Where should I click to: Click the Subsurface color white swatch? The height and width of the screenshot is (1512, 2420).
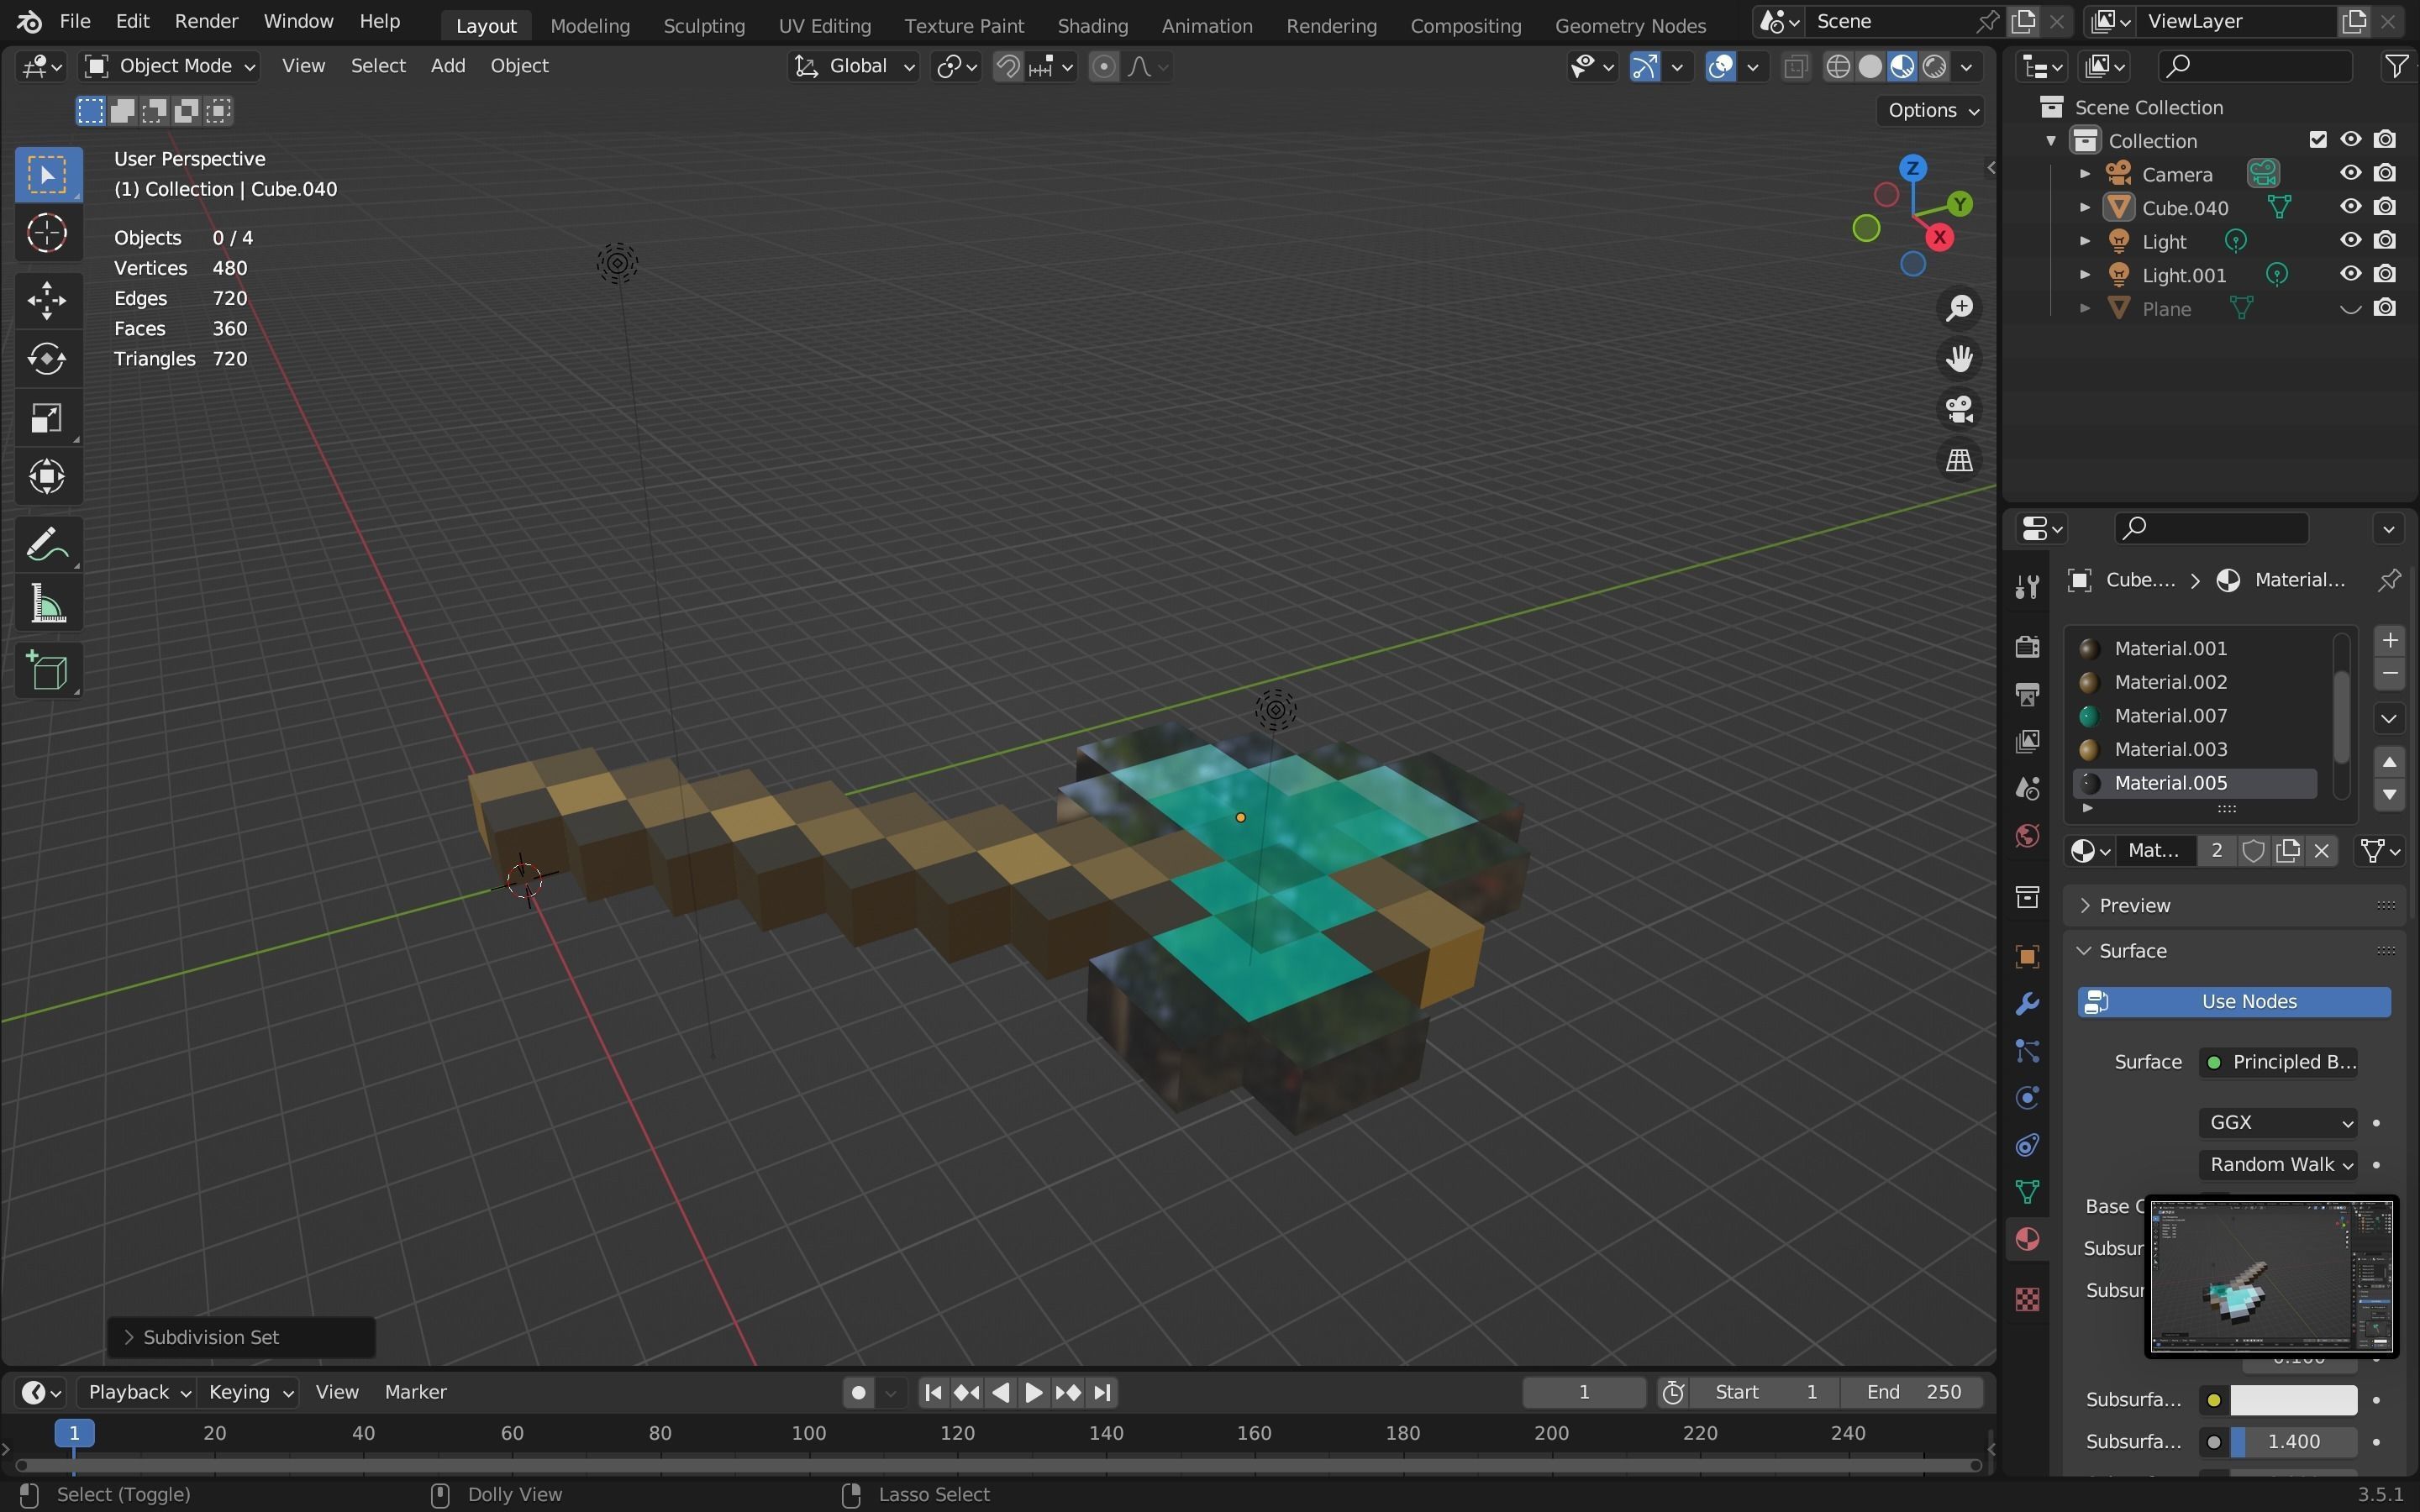[x=2293, y=1401]
